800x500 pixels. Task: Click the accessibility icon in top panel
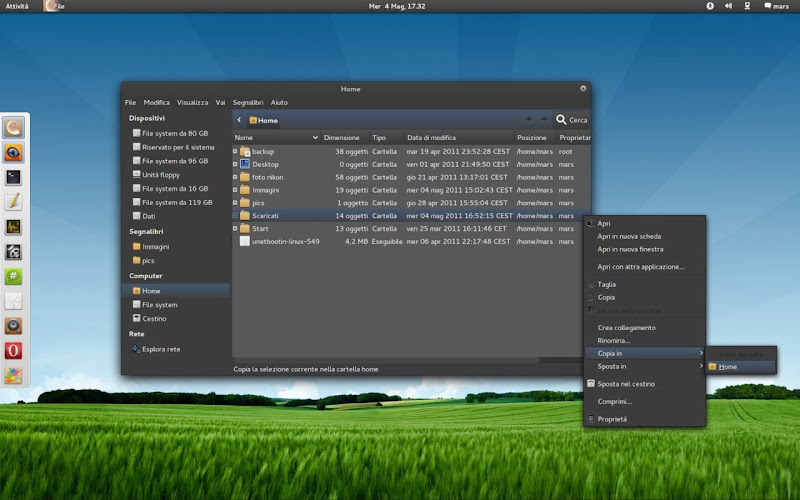pos(710,6)
